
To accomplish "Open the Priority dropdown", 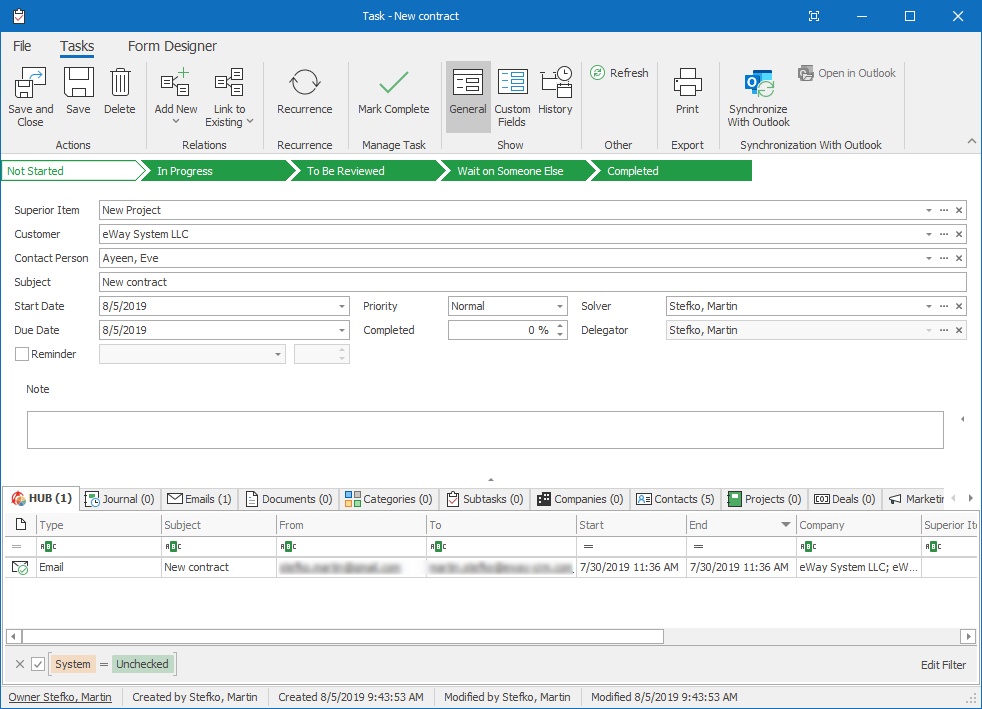I will pos(559,306).
